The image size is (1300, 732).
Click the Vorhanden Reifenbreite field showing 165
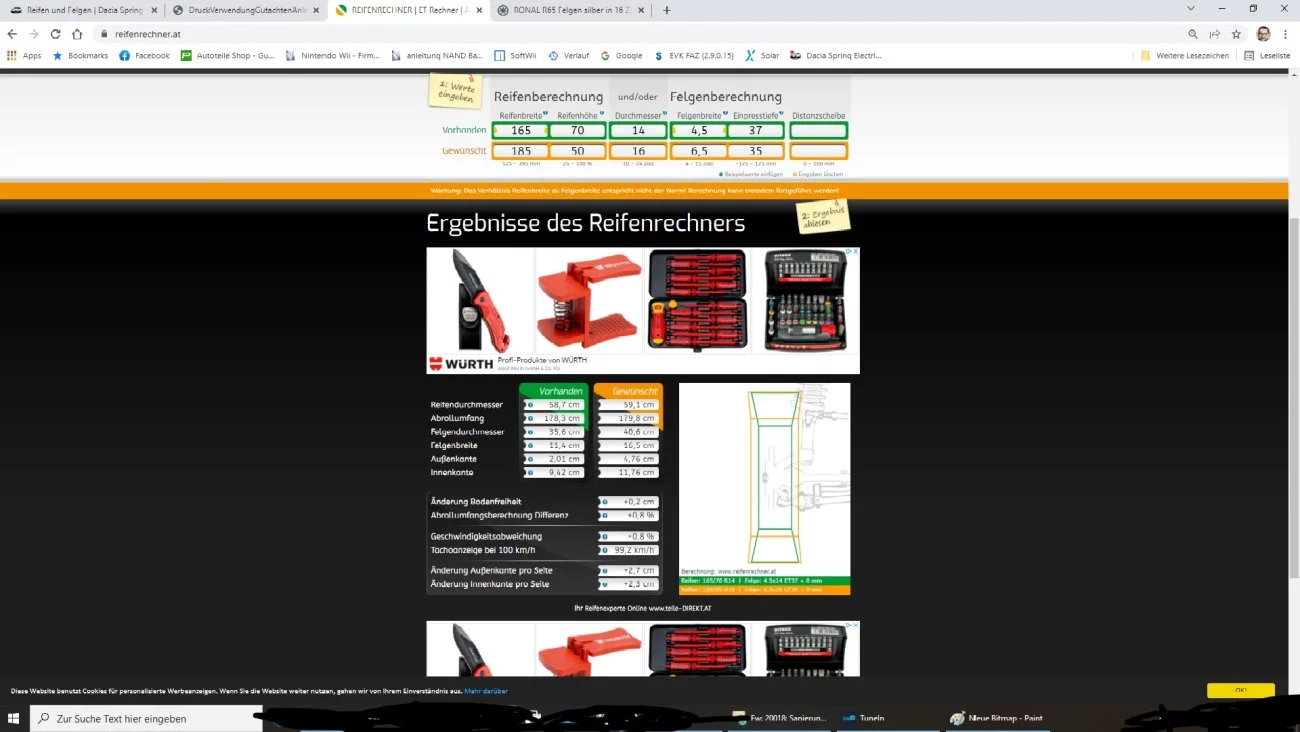pyautogui.click(x=521, y=130)
